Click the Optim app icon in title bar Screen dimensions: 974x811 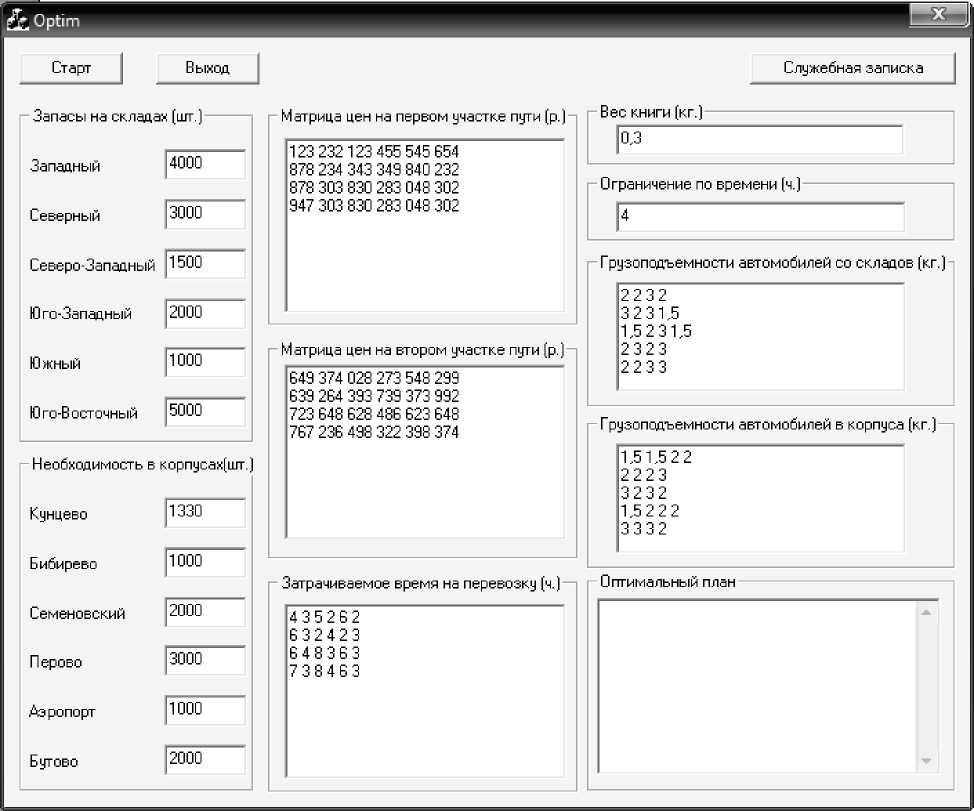16,20
